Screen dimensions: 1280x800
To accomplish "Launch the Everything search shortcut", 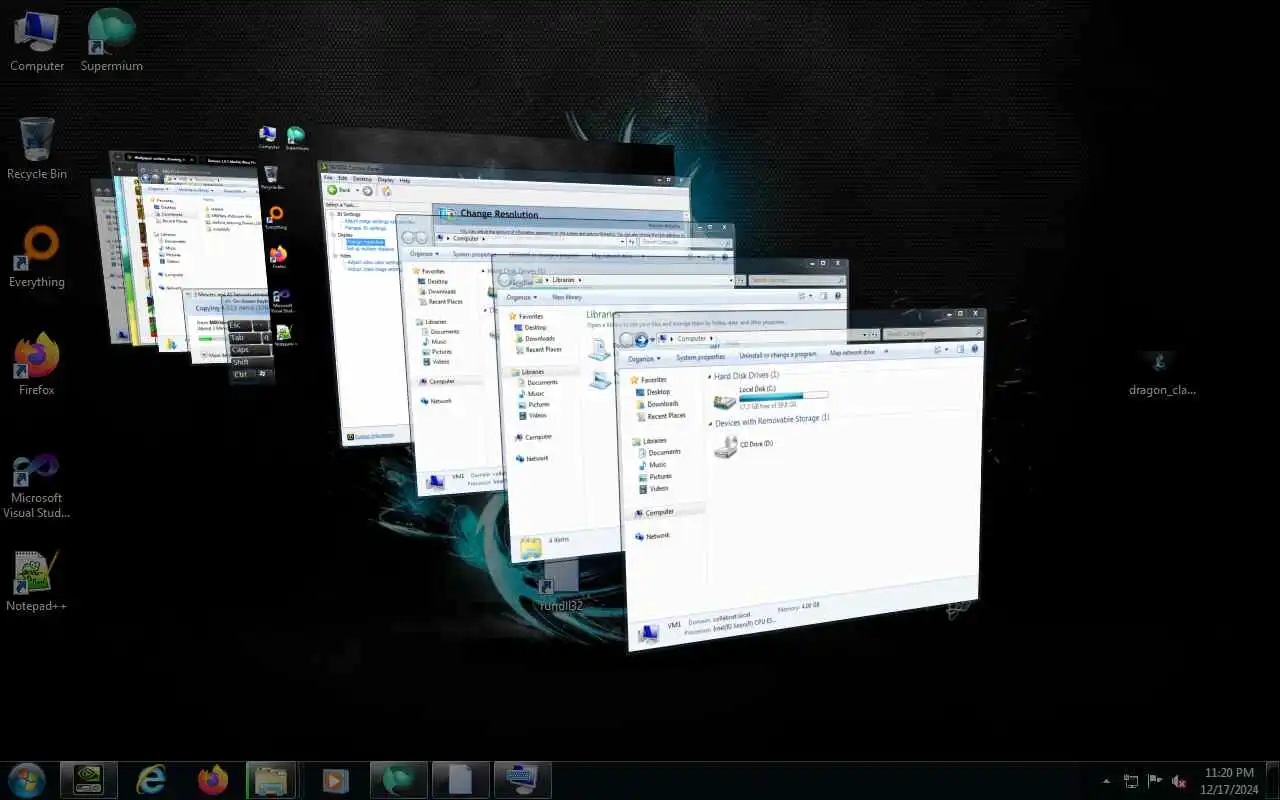I will pos(37,256).
